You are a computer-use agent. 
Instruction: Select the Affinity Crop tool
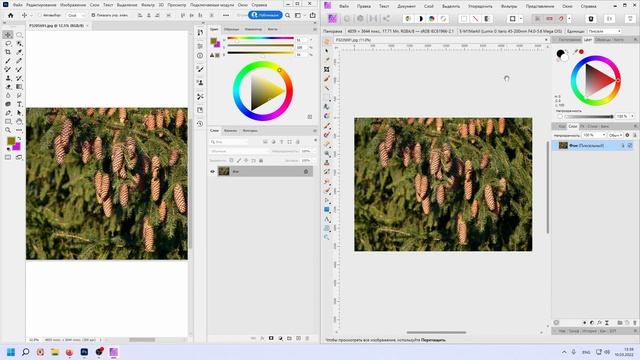327,69
